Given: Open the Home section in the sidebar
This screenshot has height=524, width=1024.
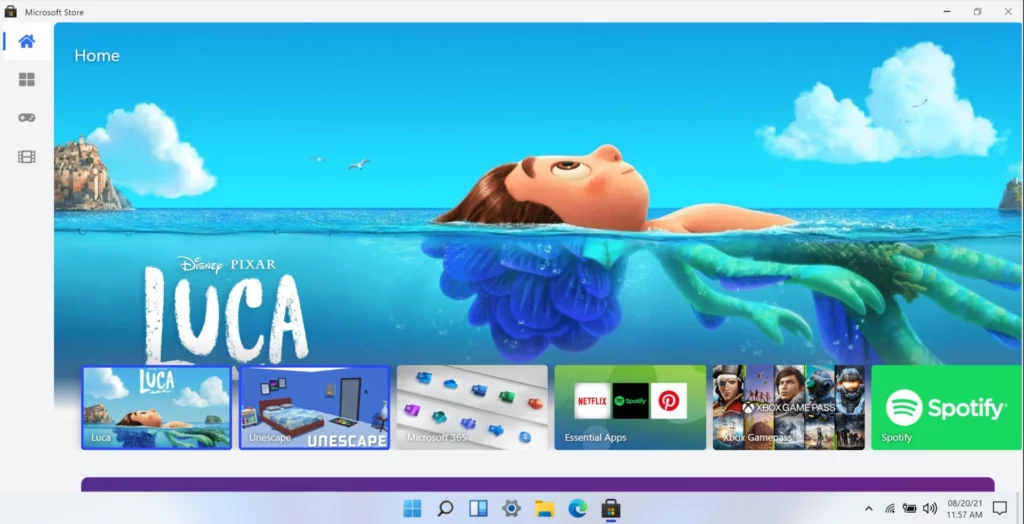Looking at the screenshot, I should 26,42.
